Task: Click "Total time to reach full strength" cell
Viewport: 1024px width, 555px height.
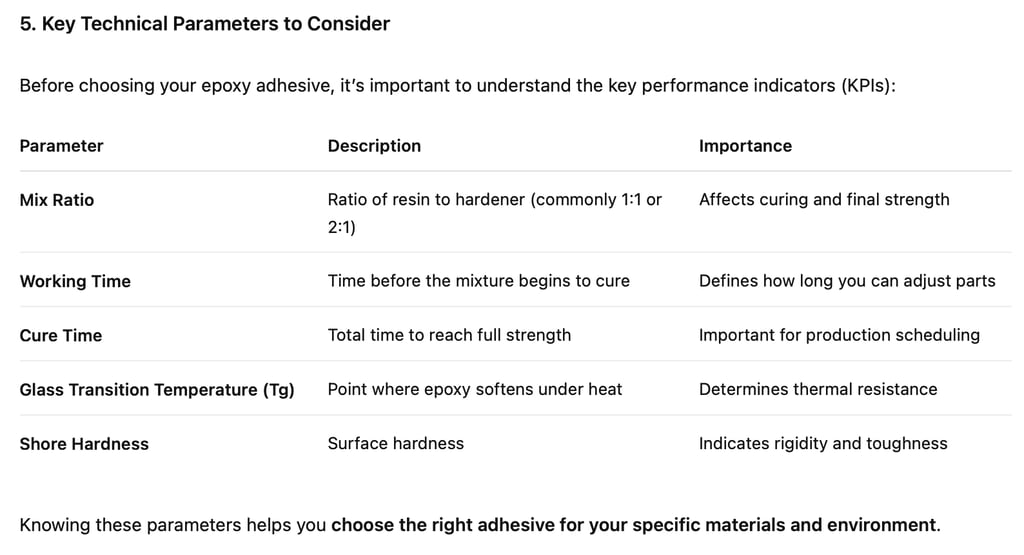Action: (x=449, y=335)
